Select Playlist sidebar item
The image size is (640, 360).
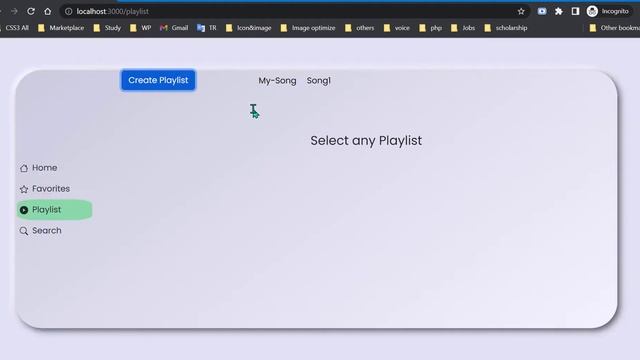click(54, 210)
